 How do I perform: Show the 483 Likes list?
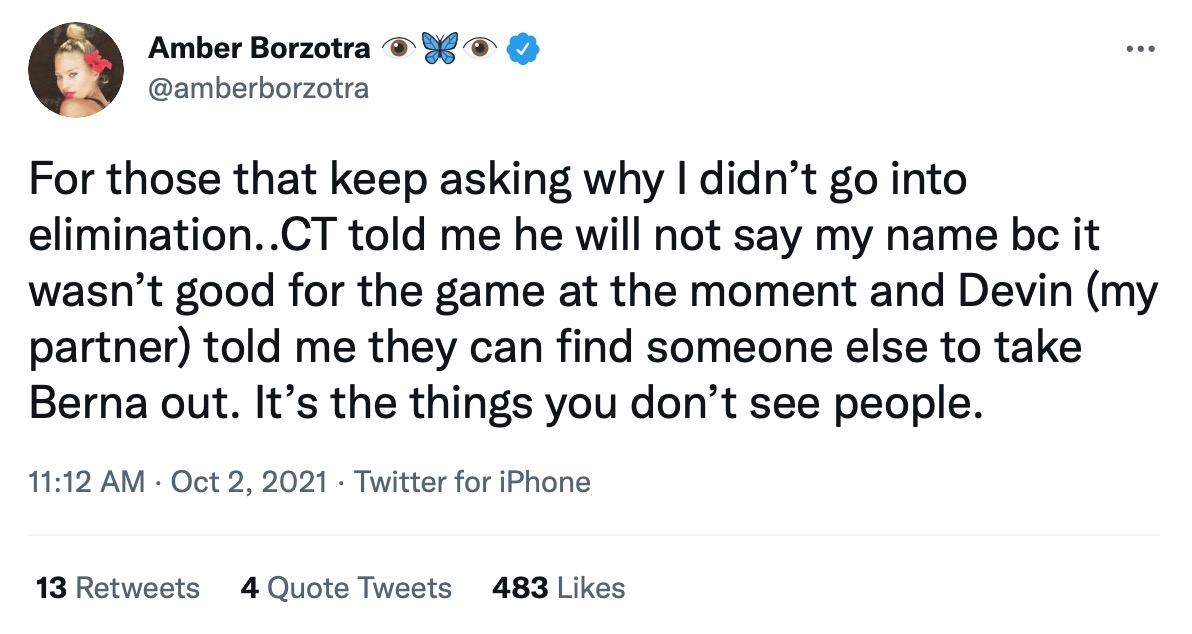558,587
